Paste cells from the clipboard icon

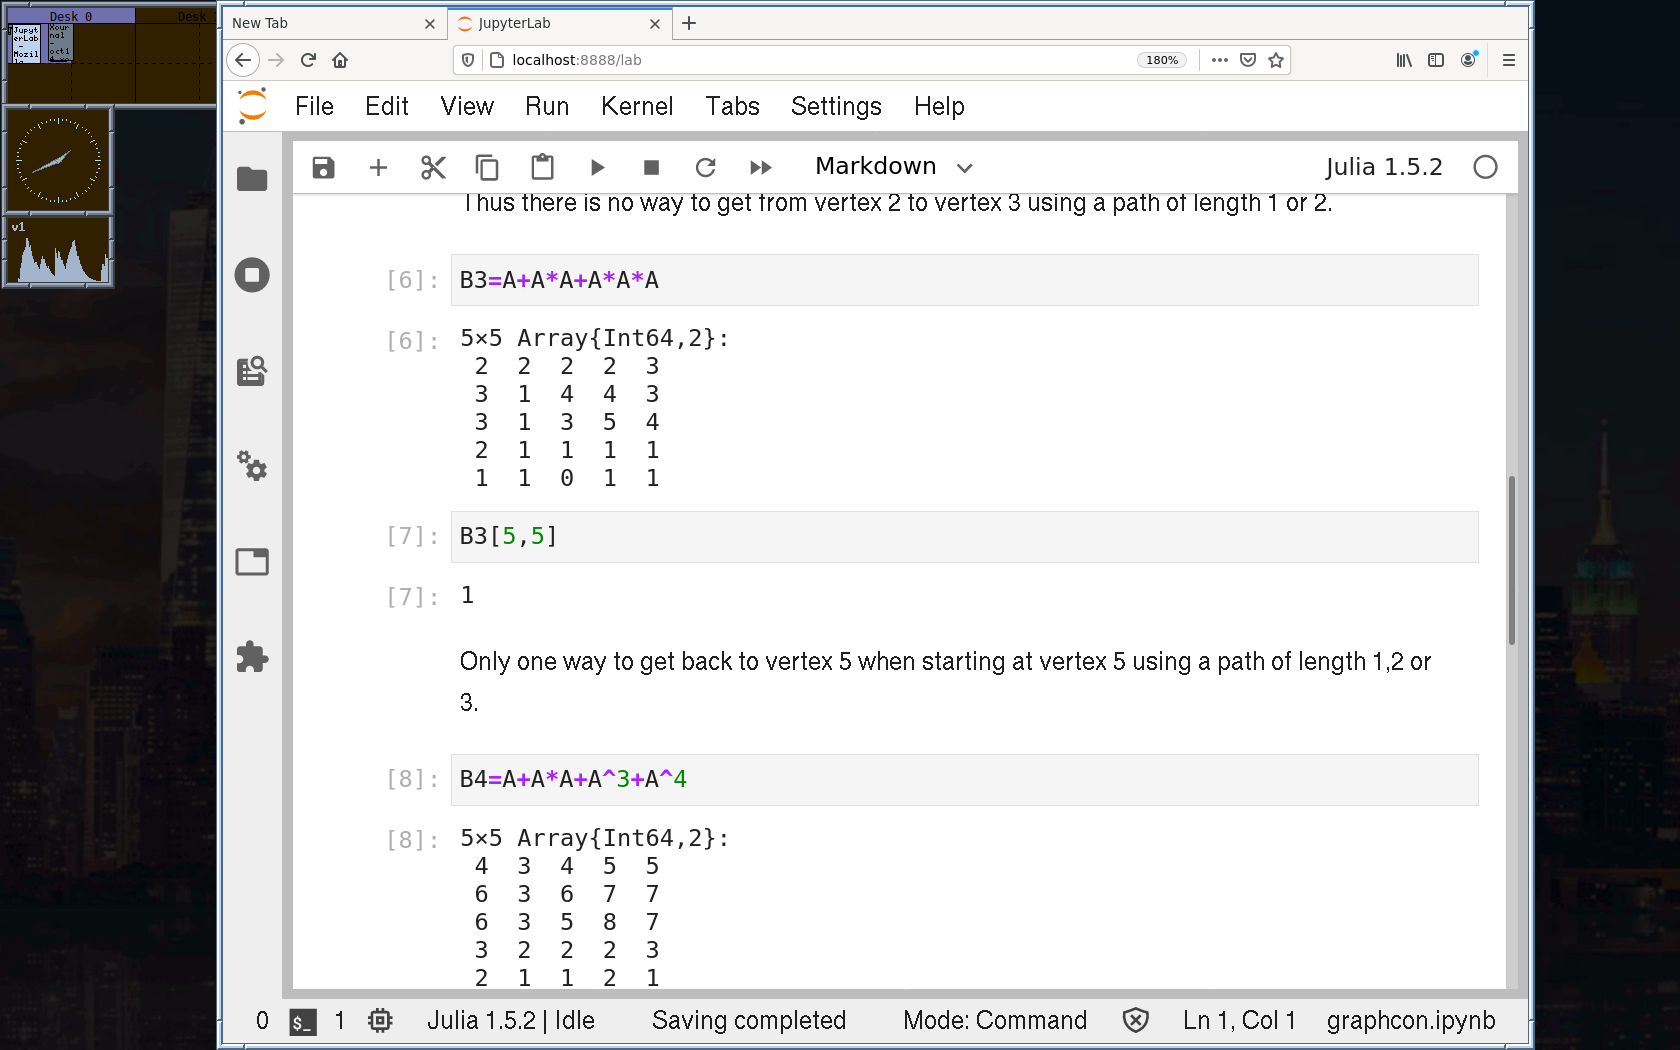pos(542,167)
